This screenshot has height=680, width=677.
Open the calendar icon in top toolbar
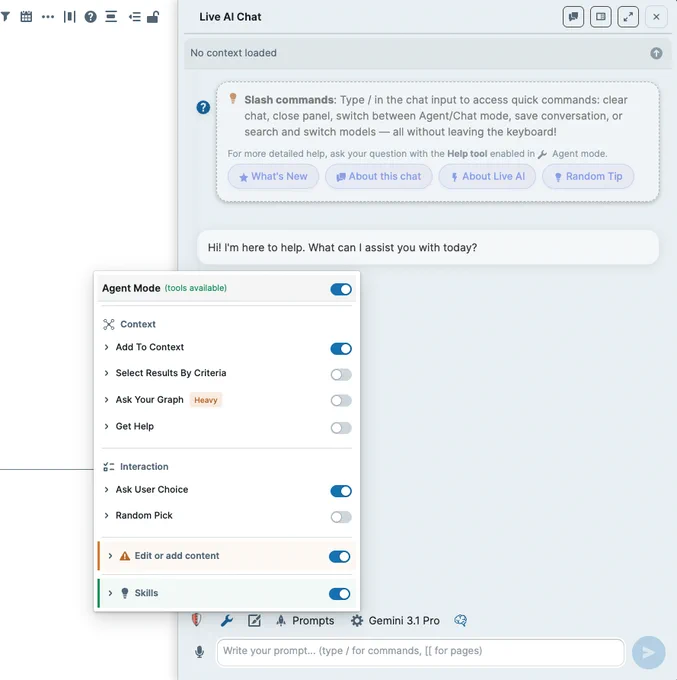[x=26, y=17]
